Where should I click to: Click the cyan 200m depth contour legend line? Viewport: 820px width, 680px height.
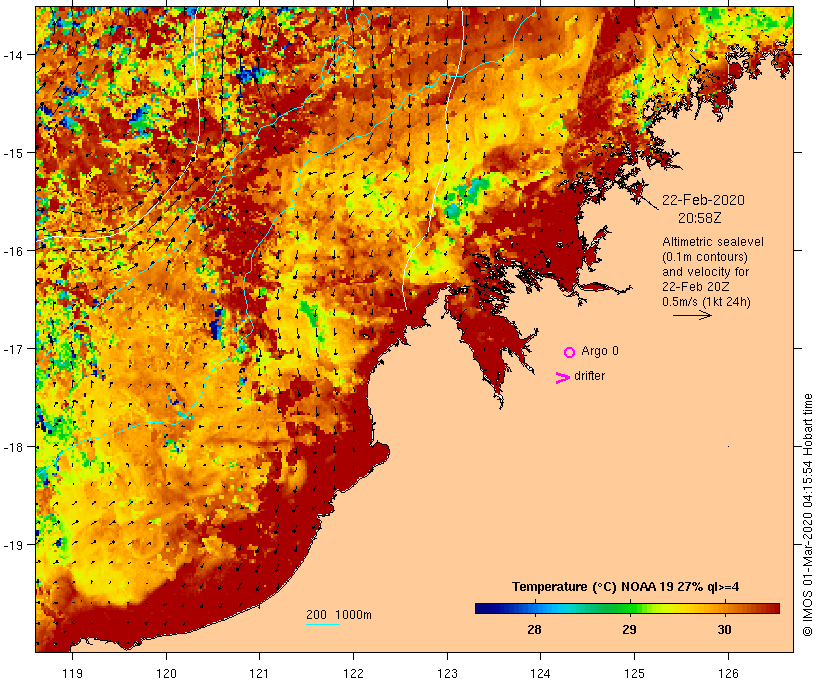coord(323,624)
